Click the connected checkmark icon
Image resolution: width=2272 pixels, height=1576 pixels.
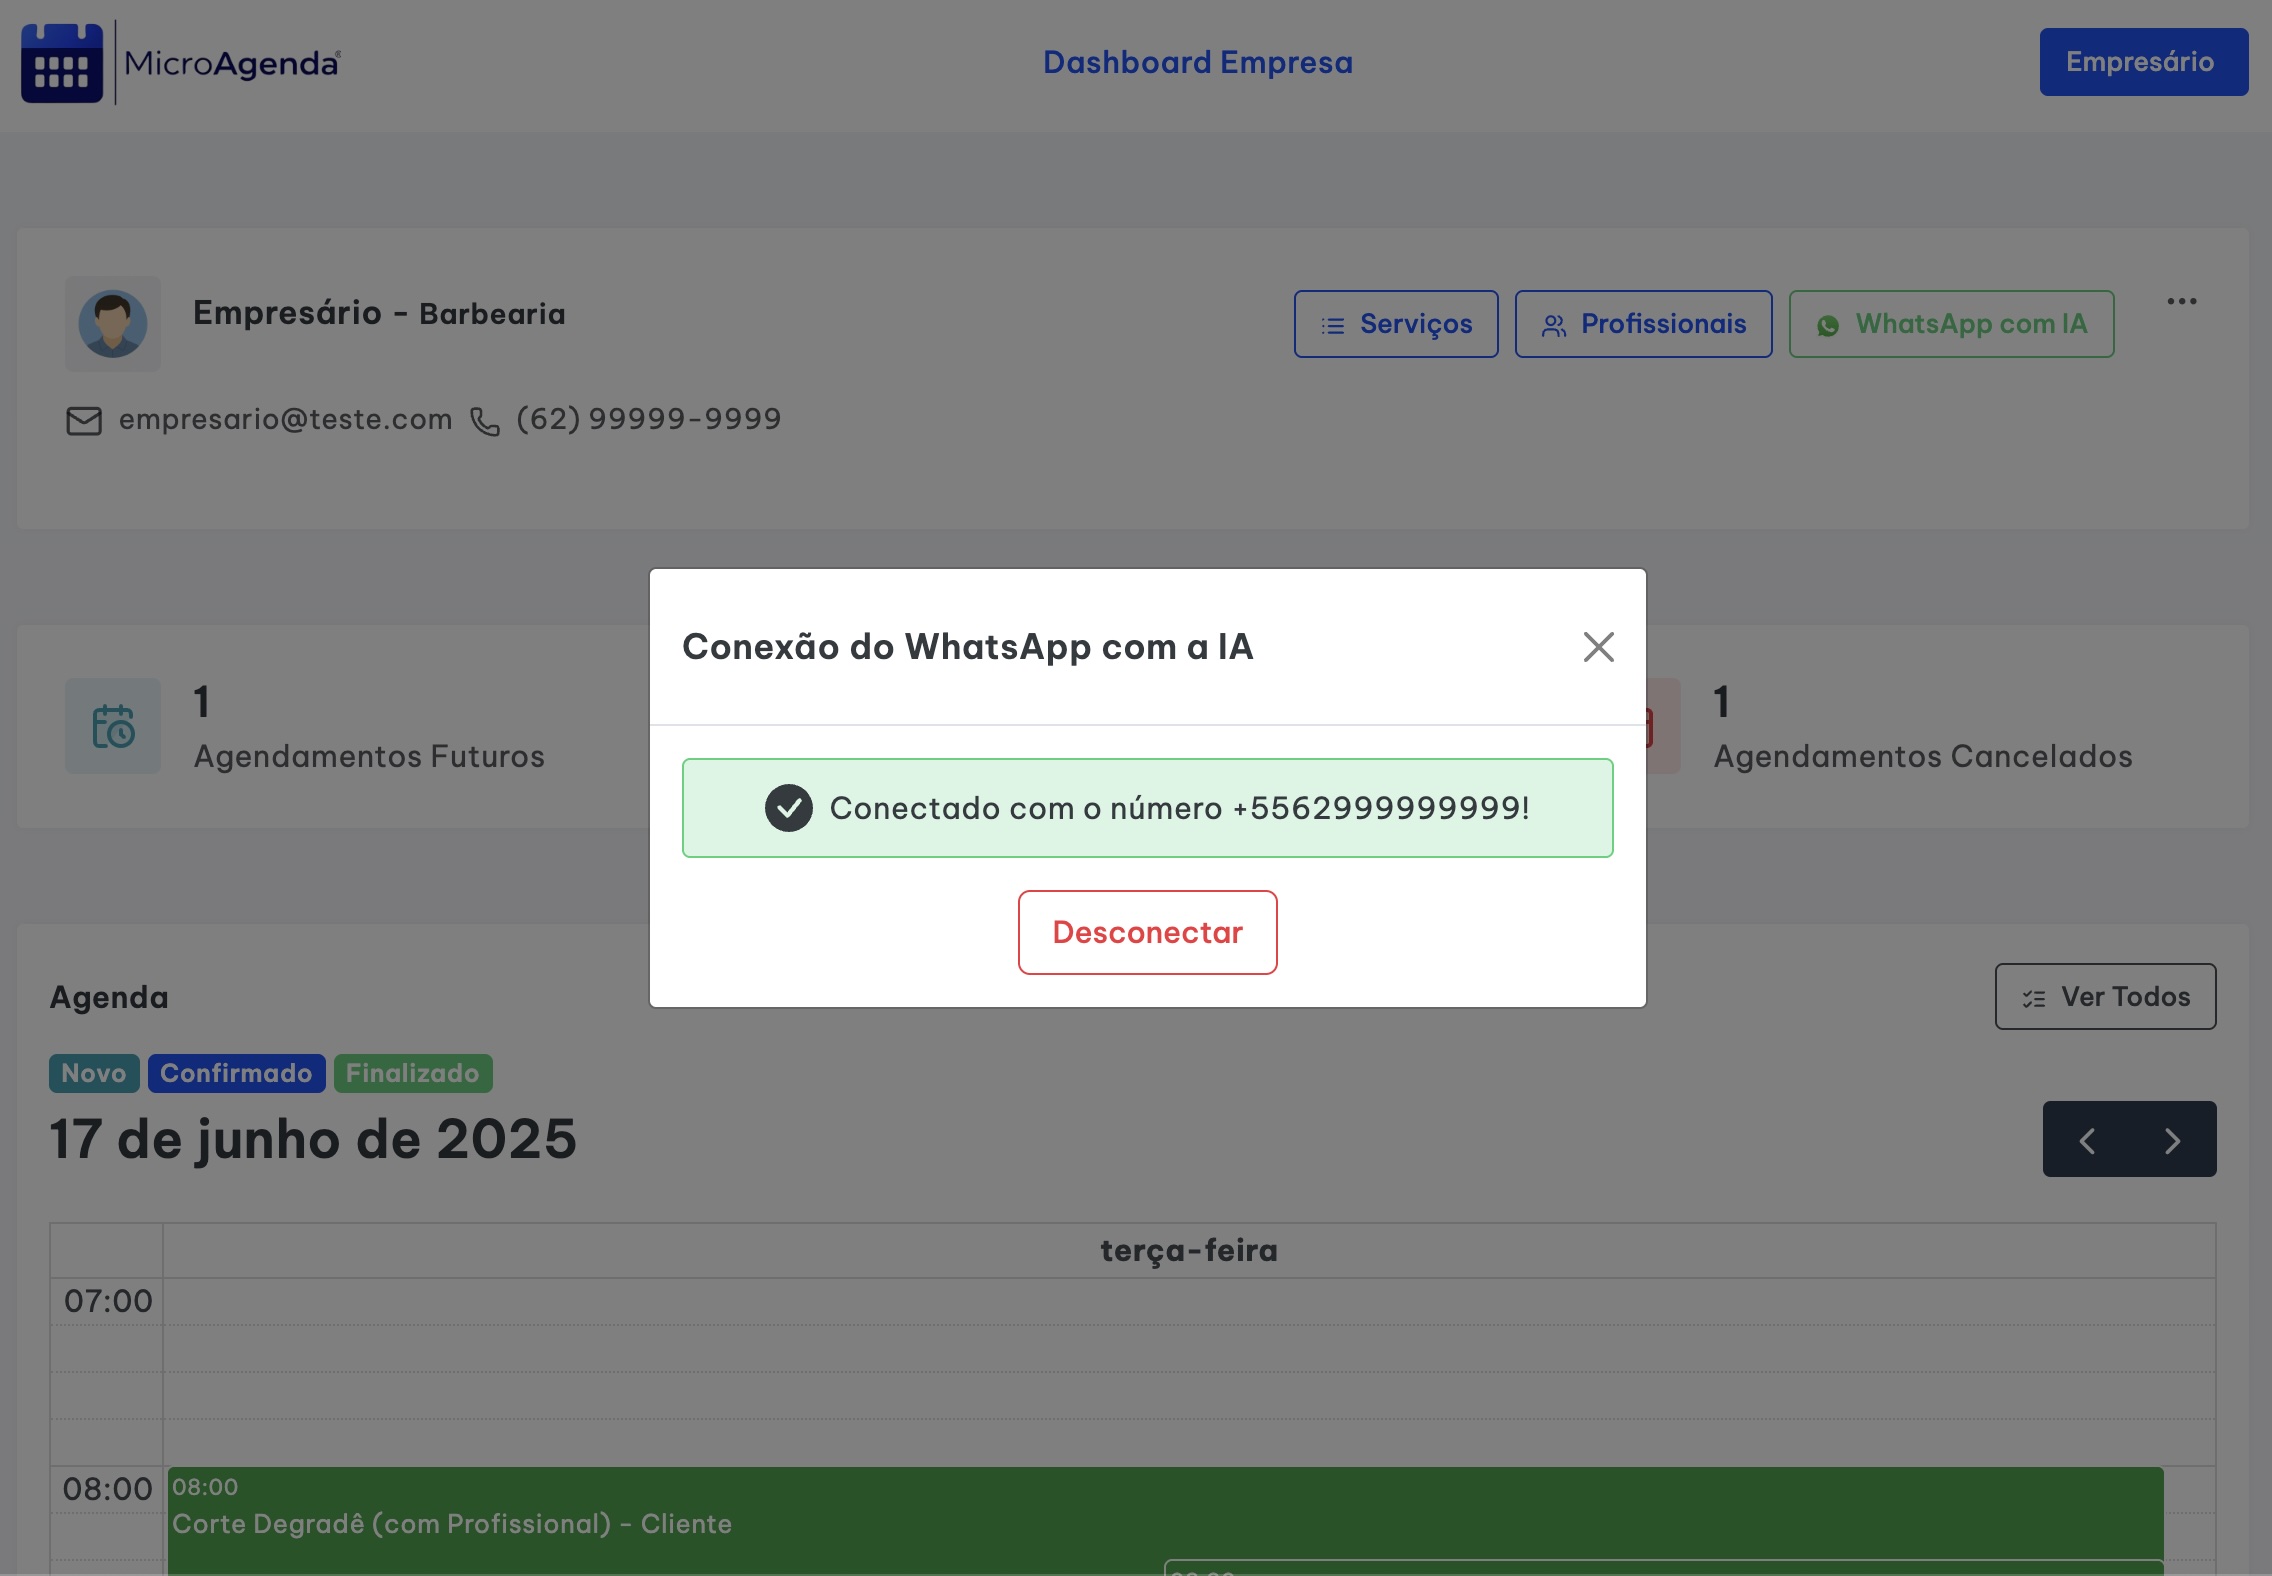(x=789, y=808)
